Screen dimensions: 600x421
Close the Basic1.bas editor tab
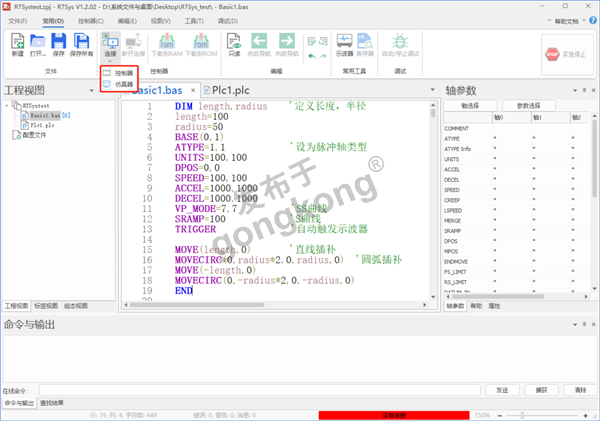point(193,90)
